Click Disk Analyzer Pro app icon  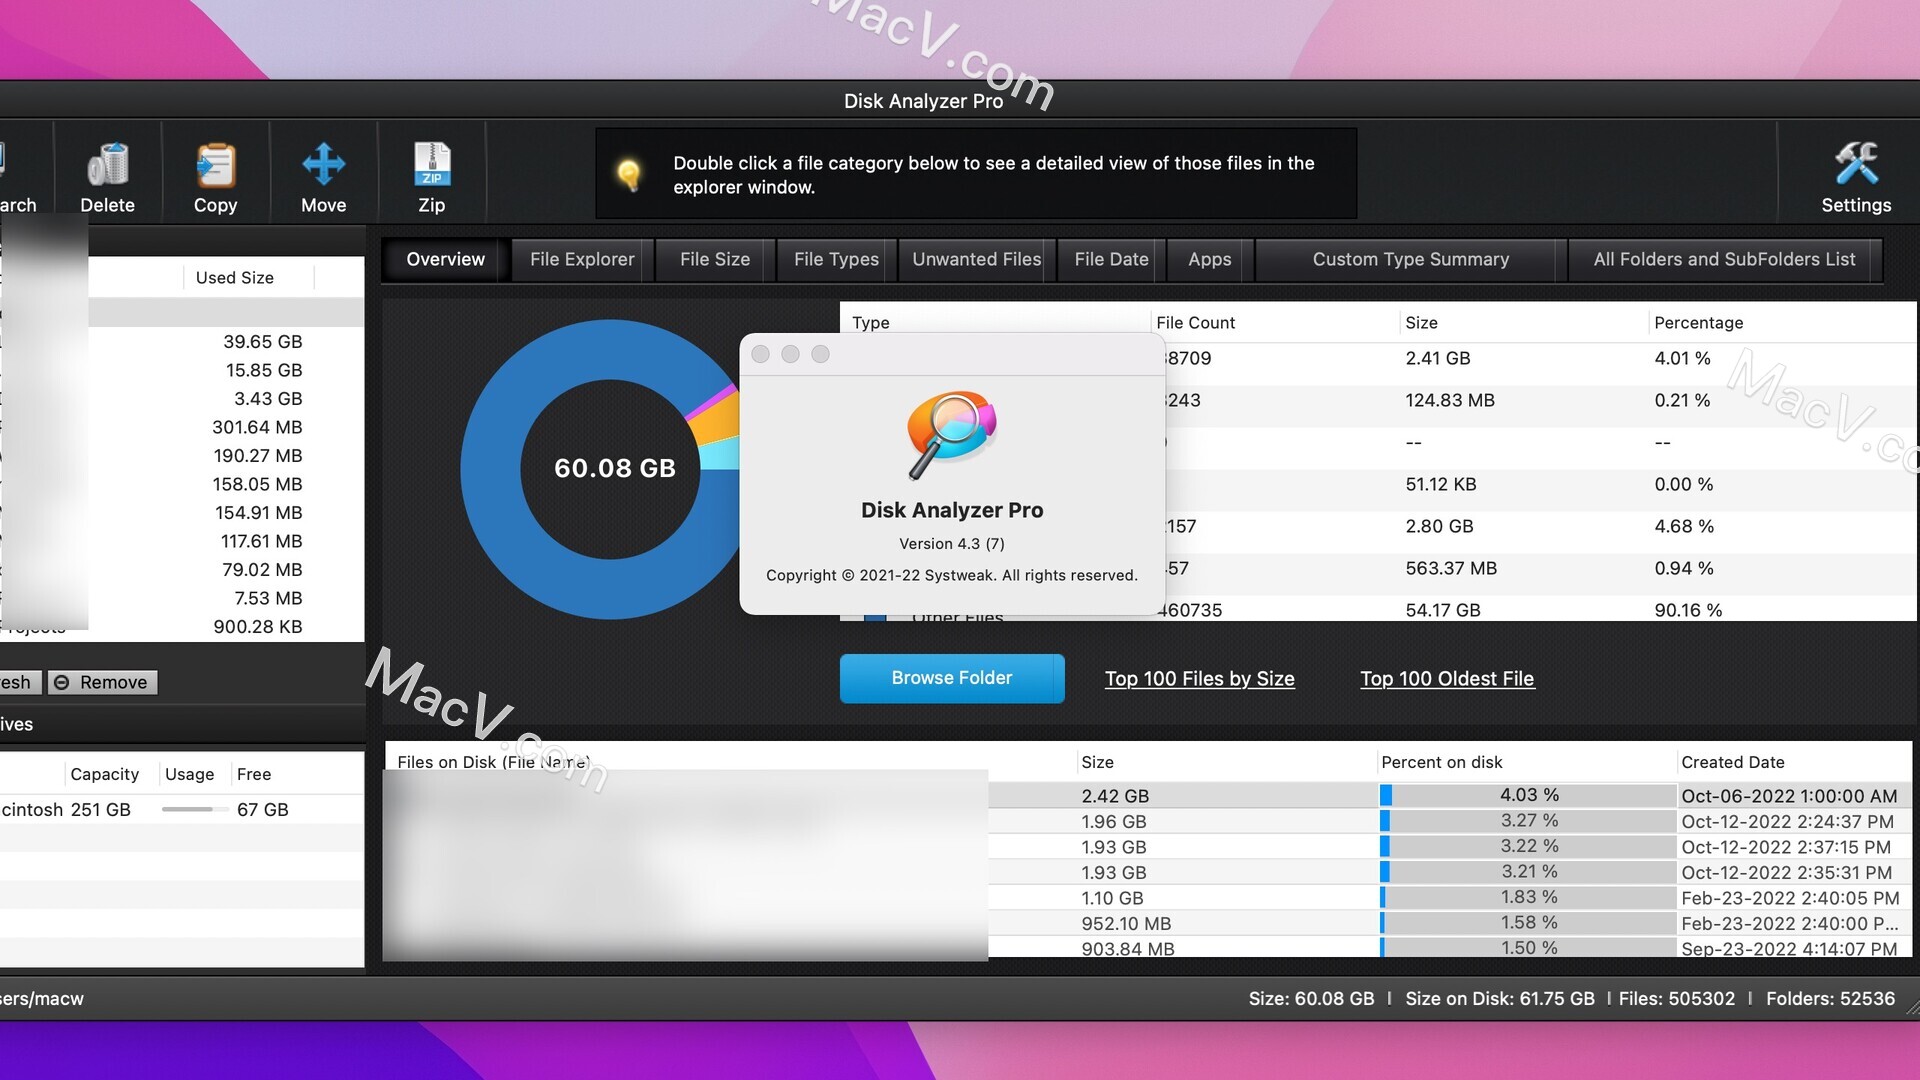click(x=948, y=430)
